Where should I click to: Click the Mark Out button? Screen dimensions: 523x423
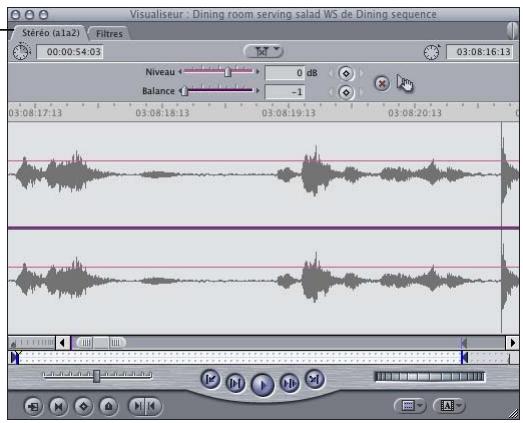tap(153, 406)
